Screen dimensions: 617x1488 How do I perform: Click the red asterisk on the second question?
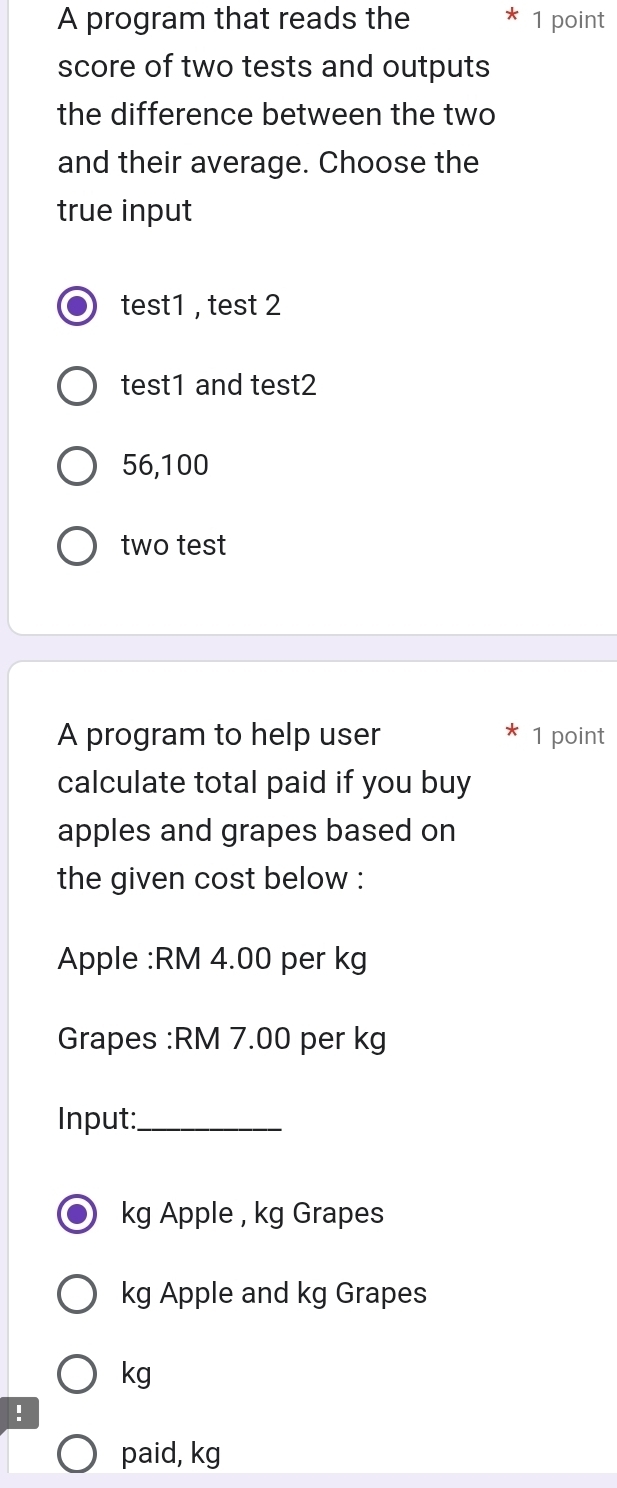[511, 734]
